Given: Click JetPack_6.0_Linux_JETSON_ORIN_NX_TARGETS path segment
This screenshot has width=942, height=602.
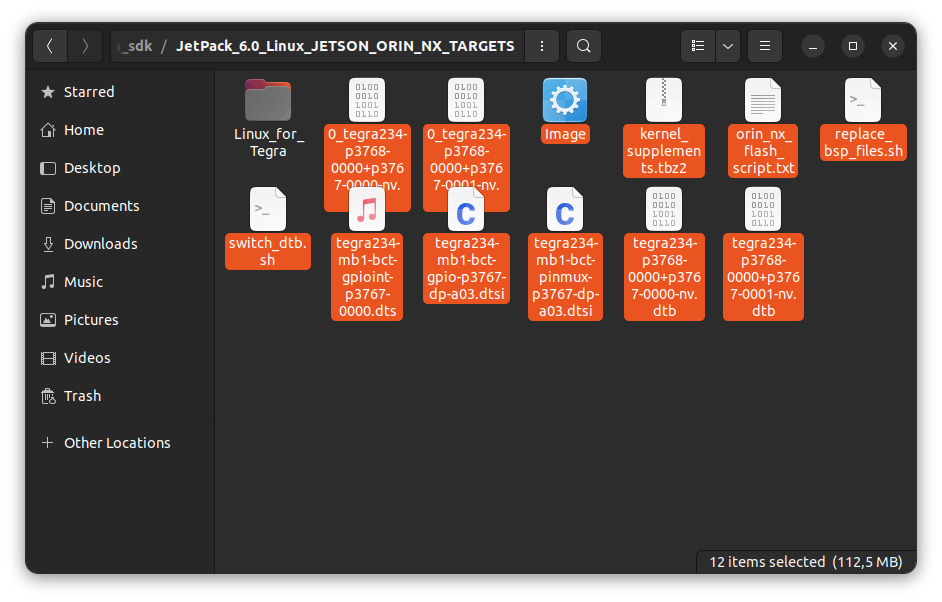Looking at the screenshot, I should pyautogui.click(x=345, y=46).
